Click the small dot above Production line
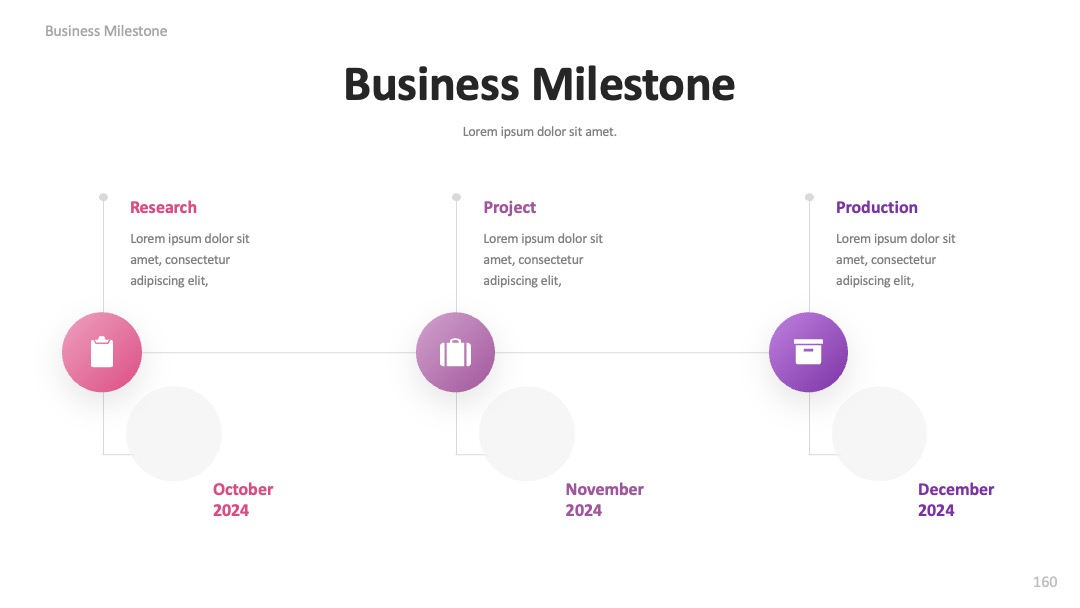Viewport: 1080px width, 608px height. point(809,197)
